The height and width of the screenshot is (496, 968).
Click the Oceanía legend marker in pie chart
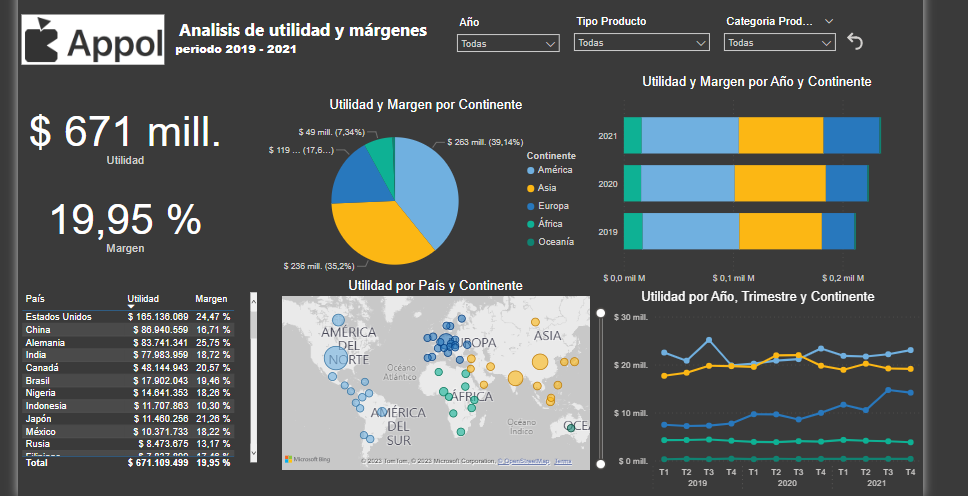[530, 242]
